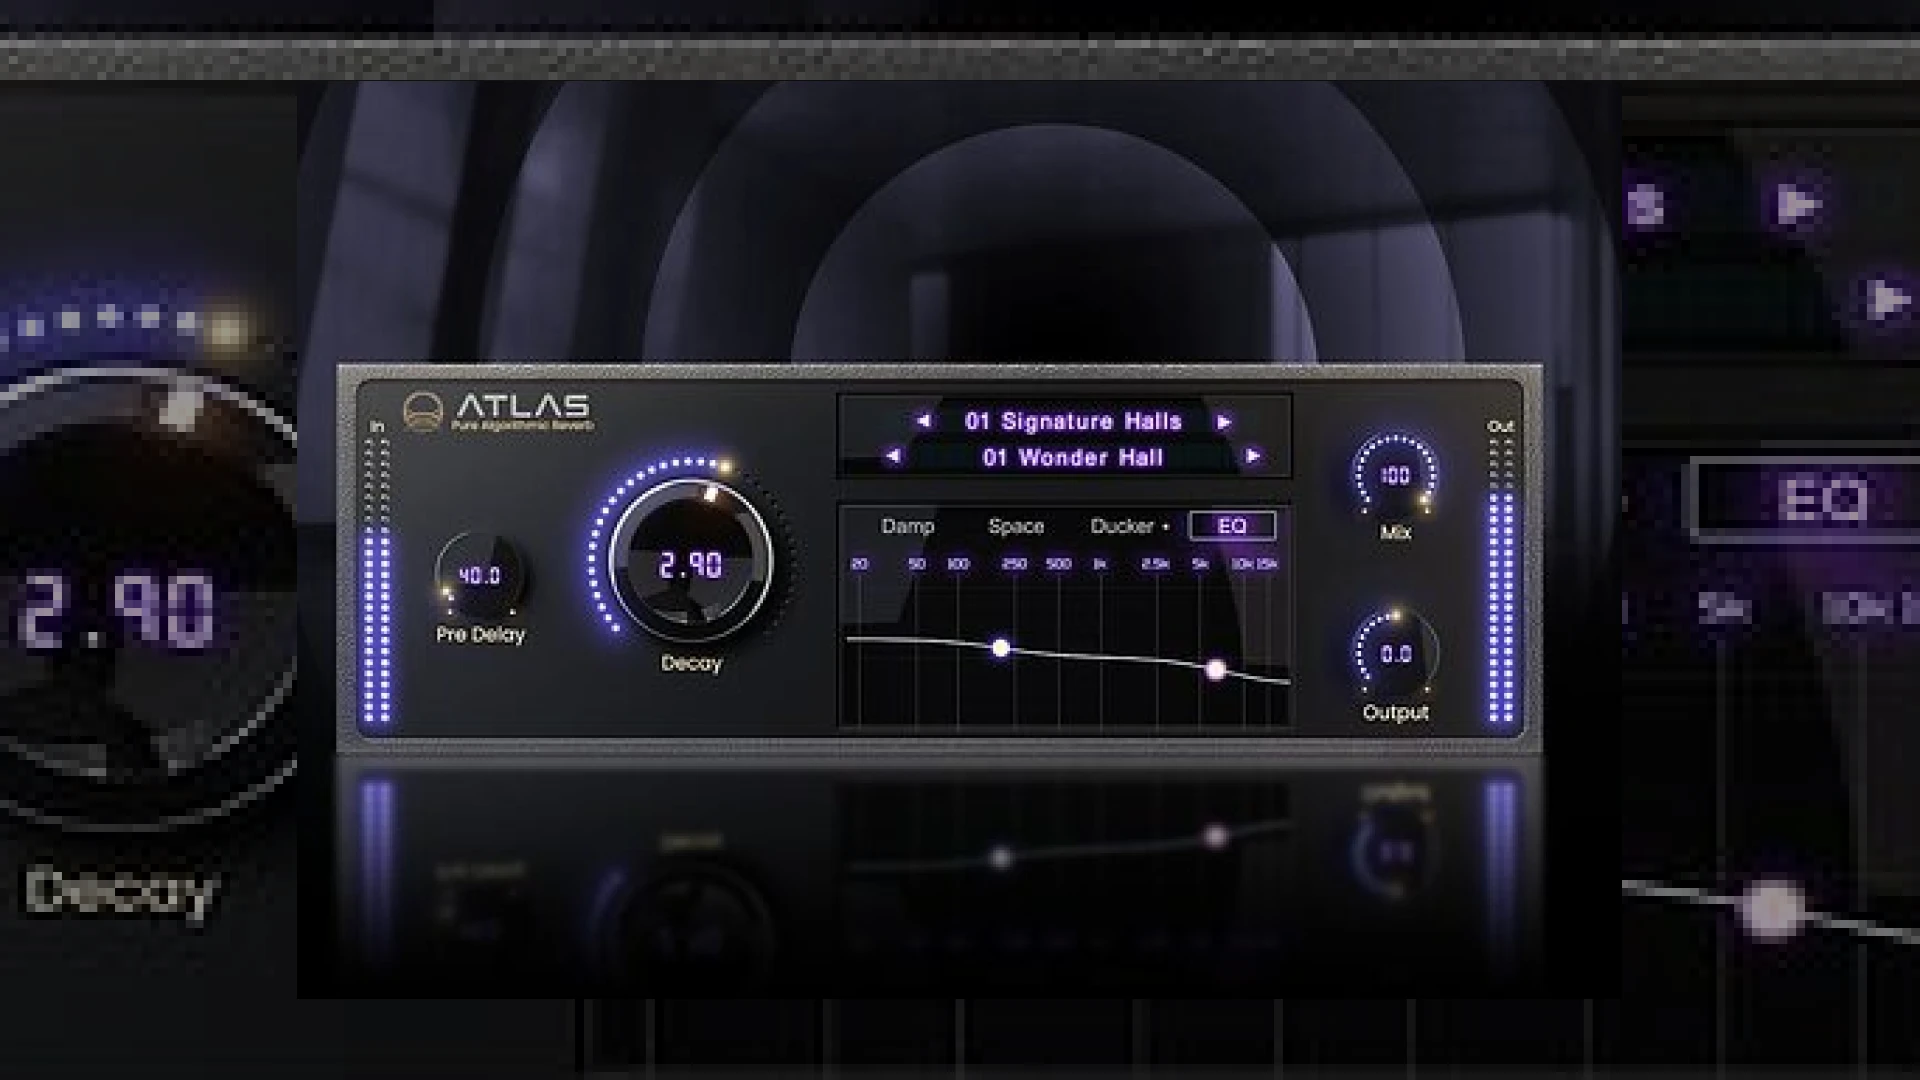The height and width of the screenshot is (1080, 1920).
Task: Select the high EQ band node
Action: pyautogui.click(x=1215, y=670)
